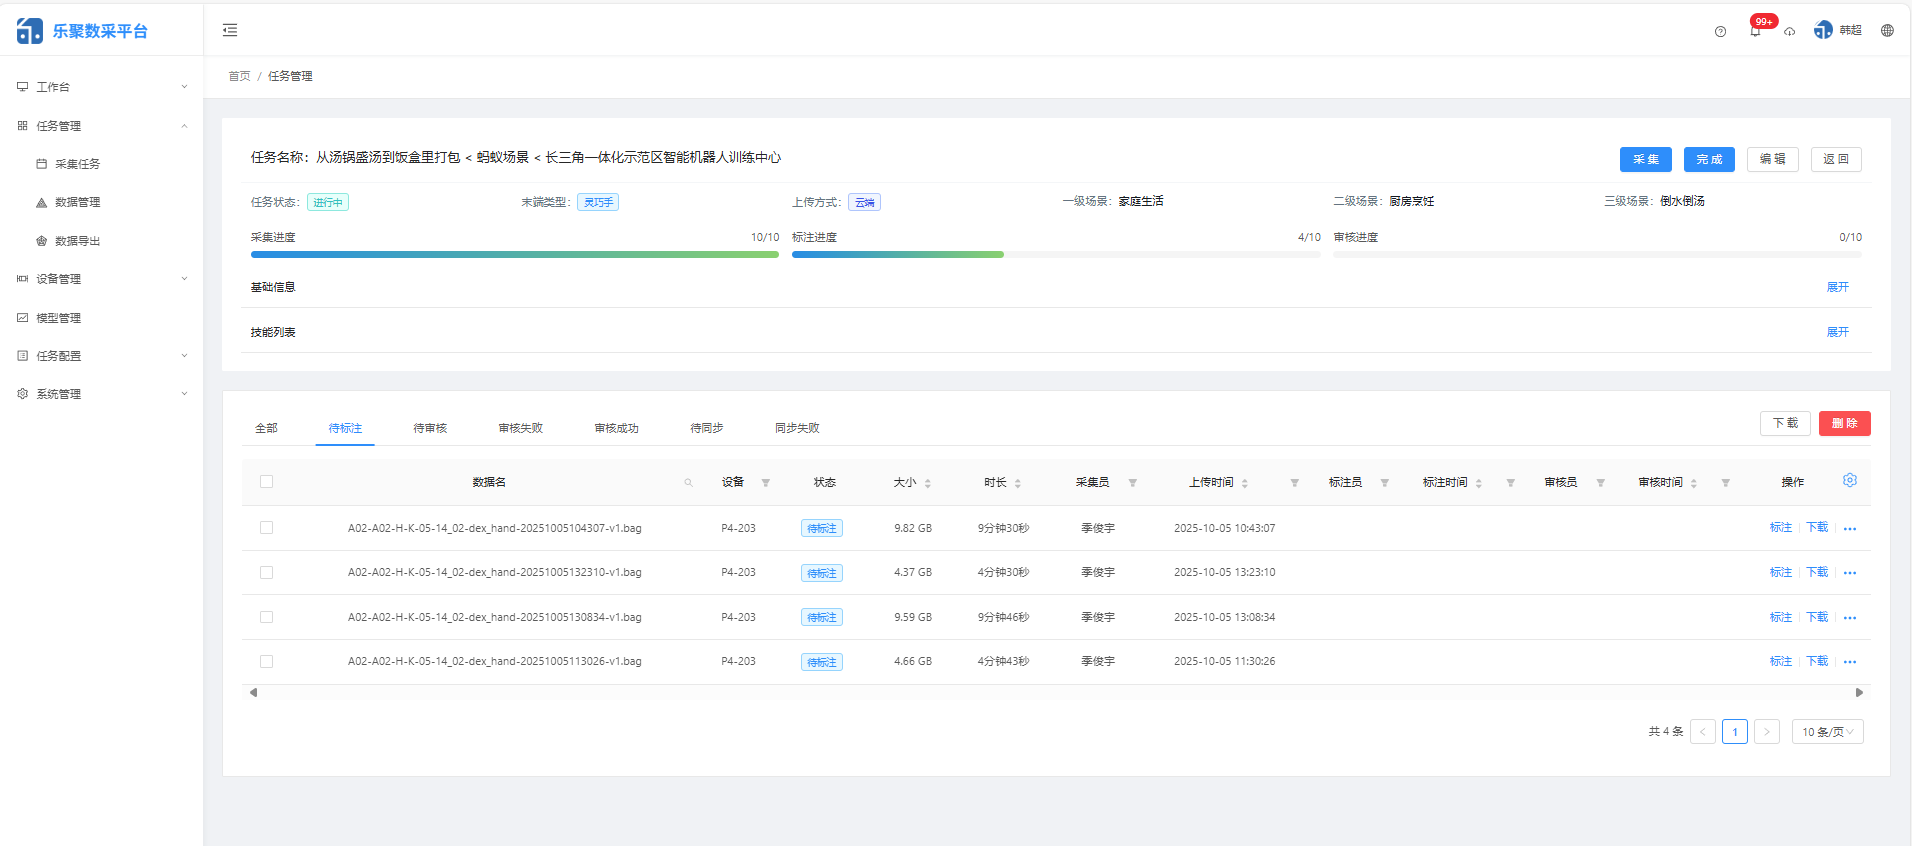Open notifications bell with 99+ badge
Viewport: 1912px width, 846px height.
tap(1755, 31)
